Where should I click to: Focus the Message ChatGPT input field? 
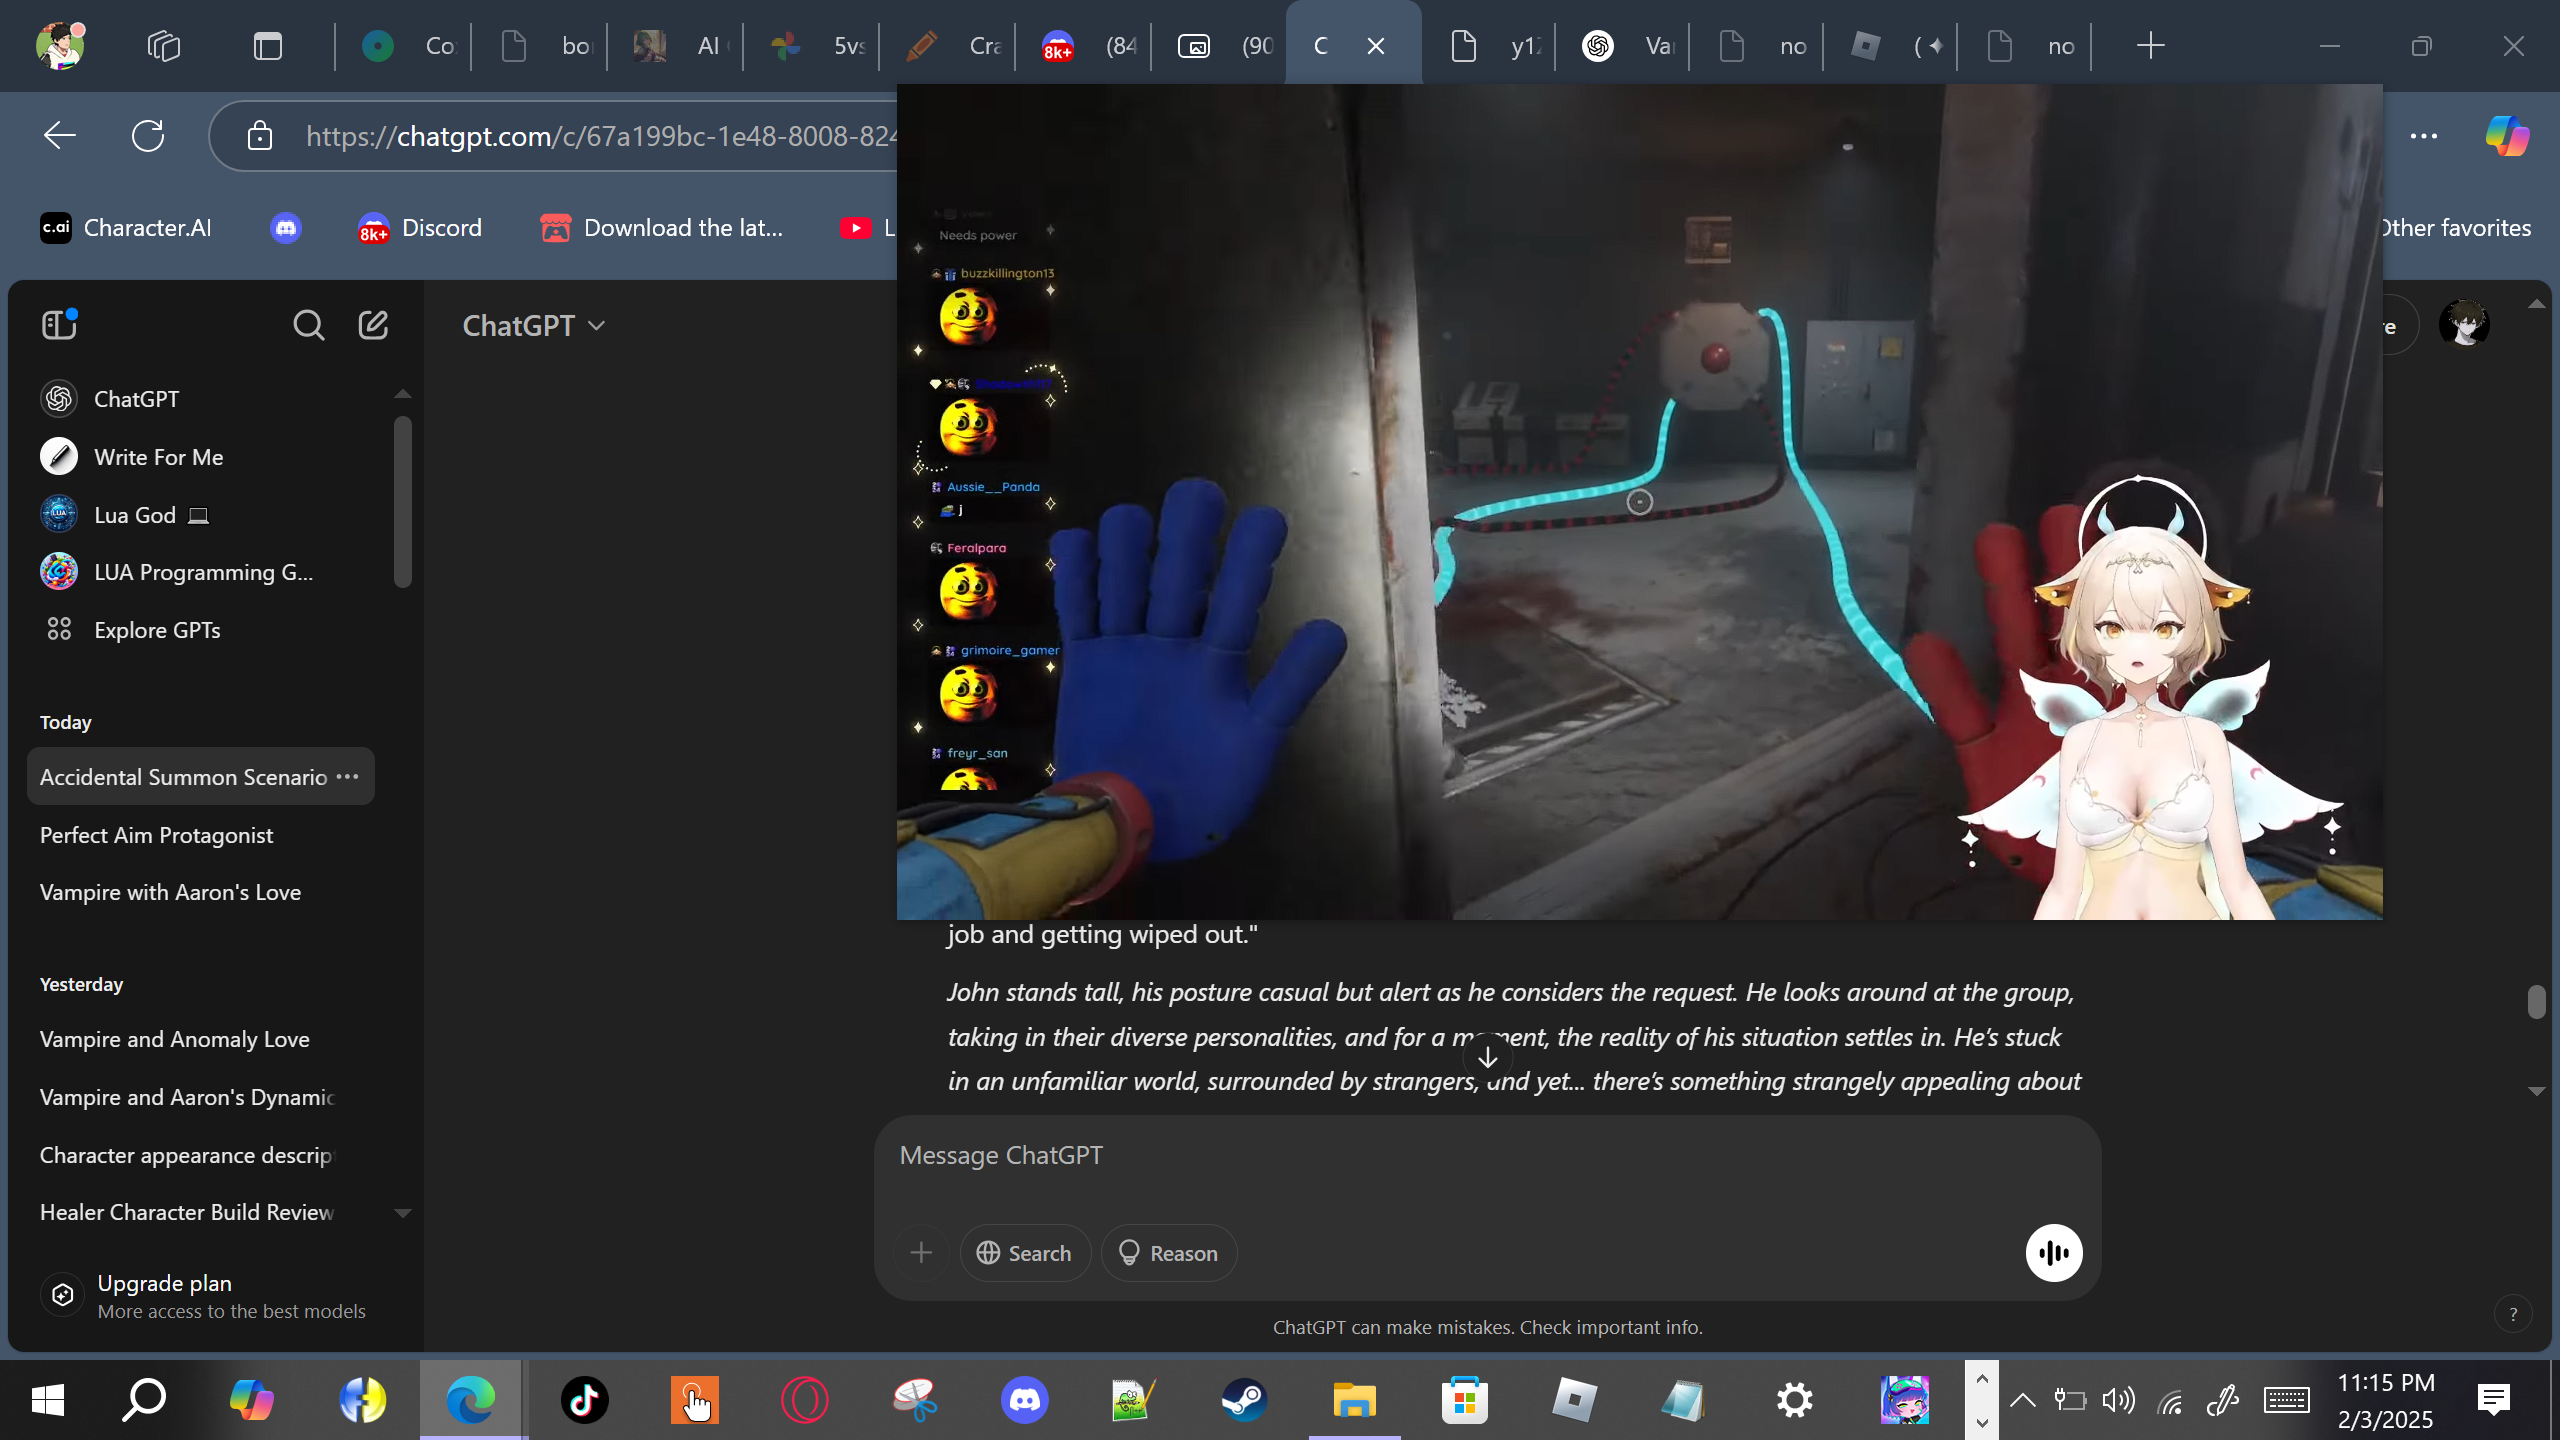tap(1487, 1156)
